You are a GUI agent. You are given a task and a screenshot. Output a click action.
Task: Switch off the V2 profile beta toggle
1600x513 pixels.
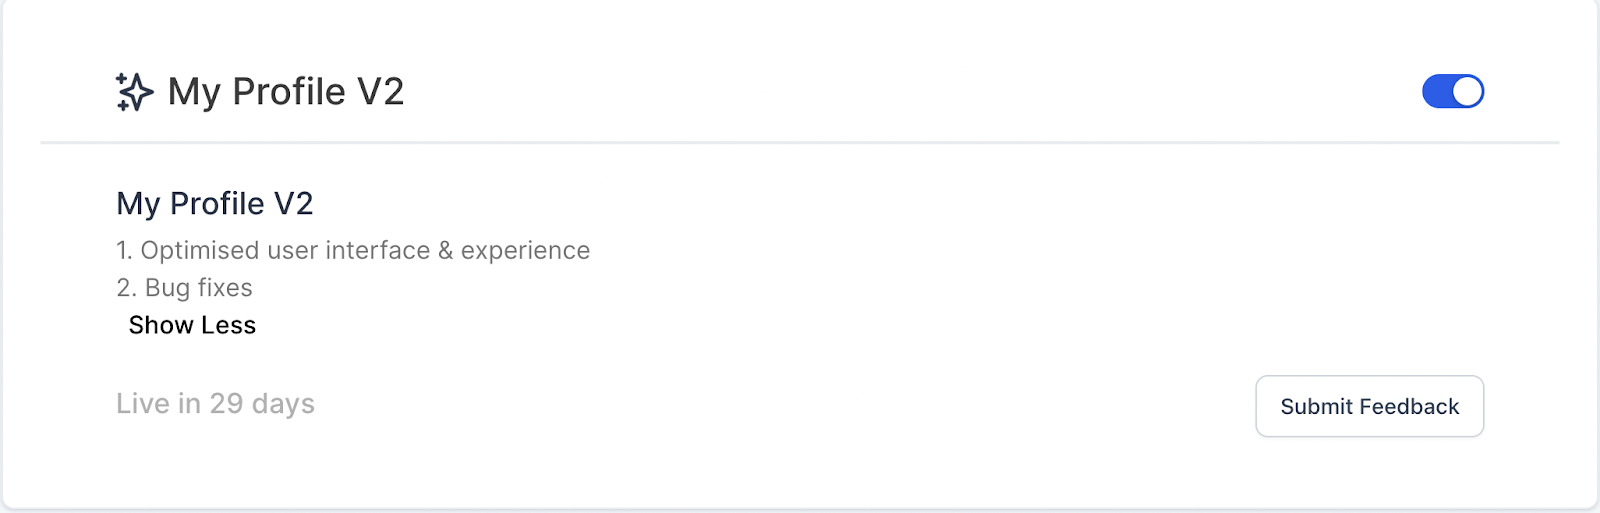point(1453,91)
